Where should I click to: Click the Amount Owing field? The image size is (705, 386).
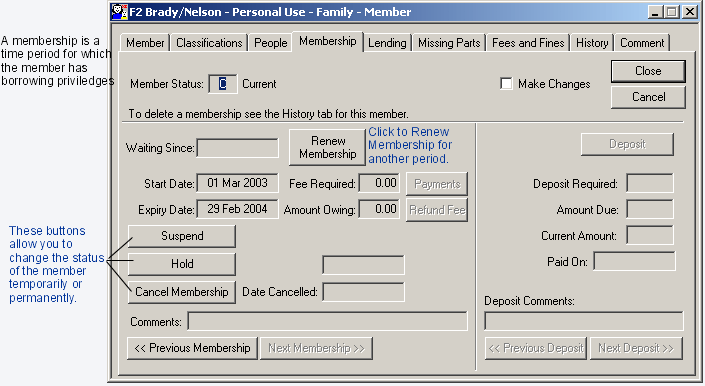tap(379, 209)
